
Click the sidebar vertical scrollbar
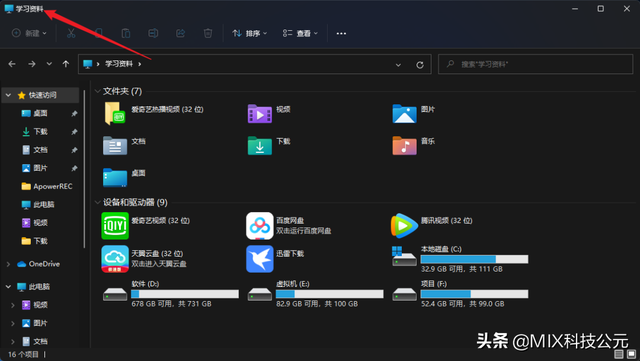point(84,169)
